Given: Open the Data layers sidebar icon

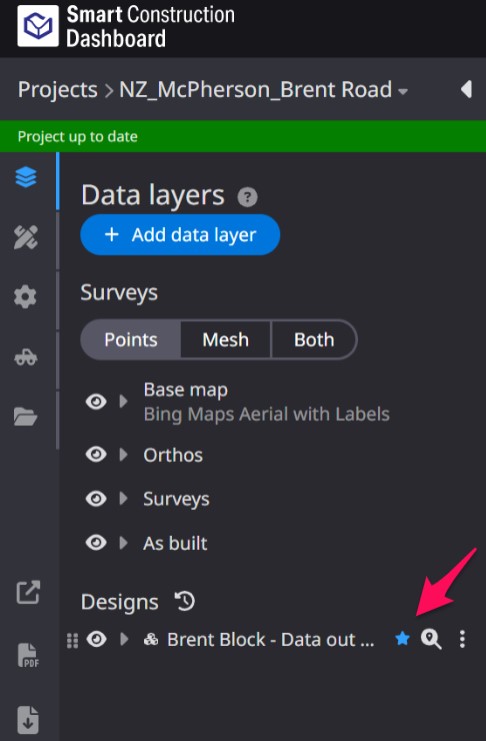Looking at the screenshot, I should pos(26,178).
